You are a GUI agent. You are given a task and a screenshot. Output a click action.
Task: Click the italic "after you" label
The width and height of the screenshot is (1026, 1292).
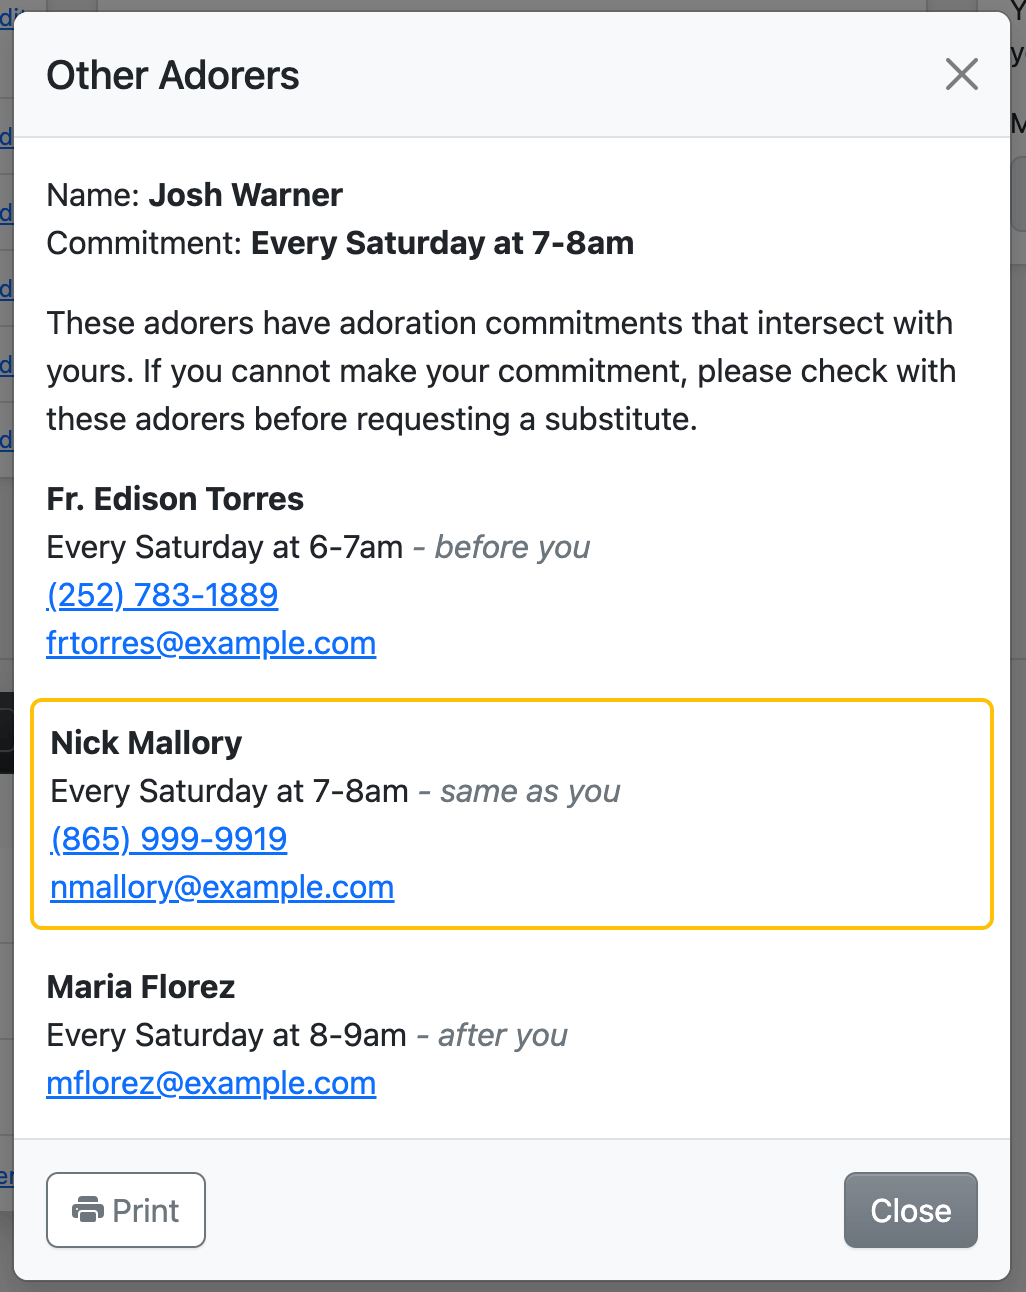click(x=502, y=1035)
